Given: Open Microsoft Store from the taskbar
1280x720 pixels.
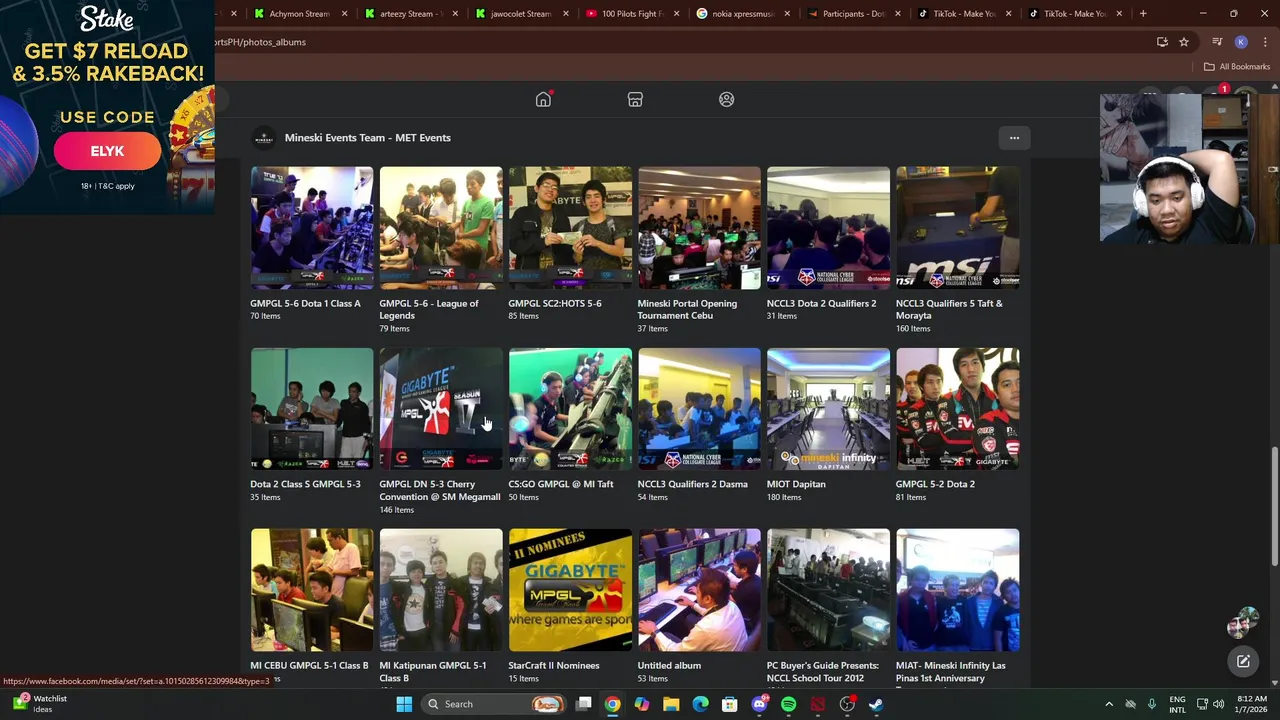Looking at the screenshot, I should [730, 704].
